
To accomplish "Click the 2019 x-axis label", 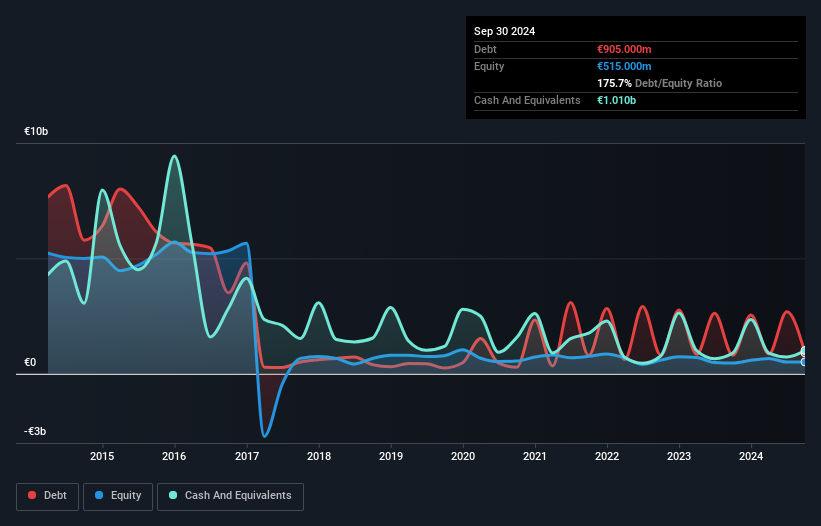I will (x=391, y=456).
